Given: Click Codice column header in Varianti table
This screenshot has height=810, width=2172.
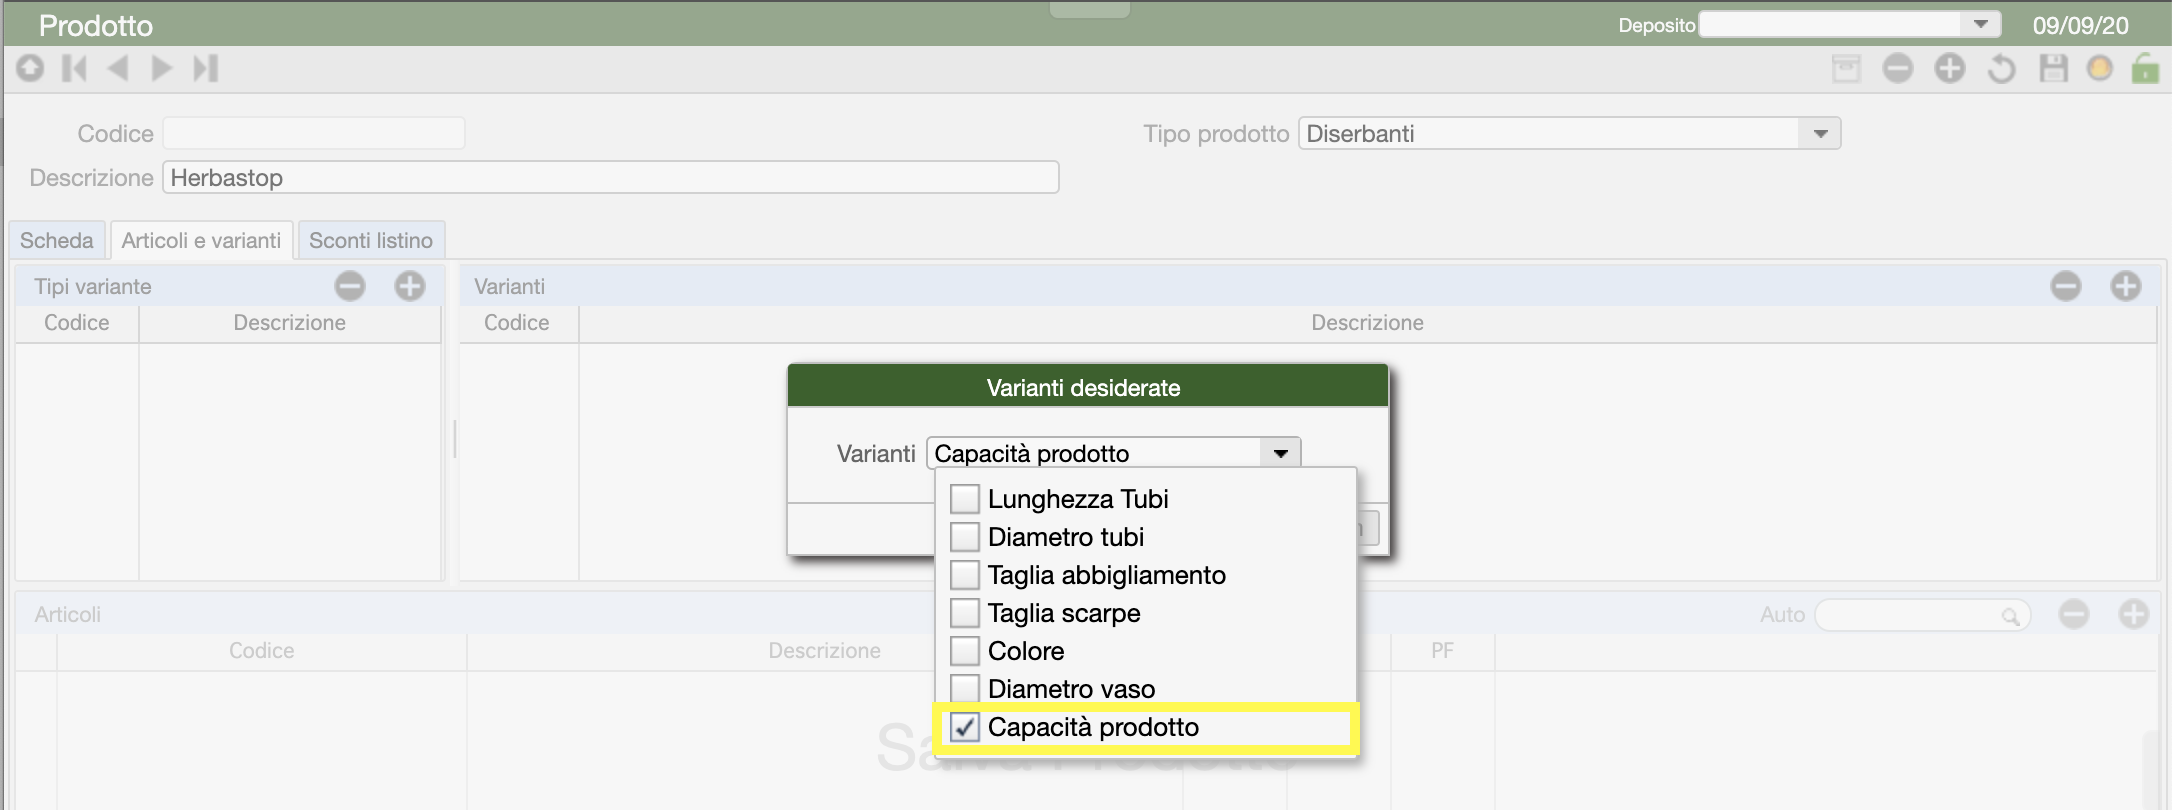Looking at the screenshot, I should click(517, 323).
